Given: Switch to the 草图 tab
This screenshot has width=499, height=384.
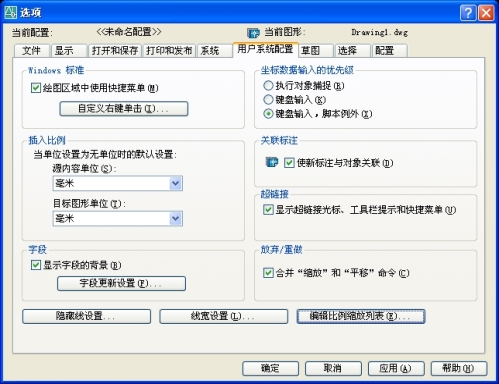Looking at the screenshot, I should pyautogui.click(x=316, y=51).
